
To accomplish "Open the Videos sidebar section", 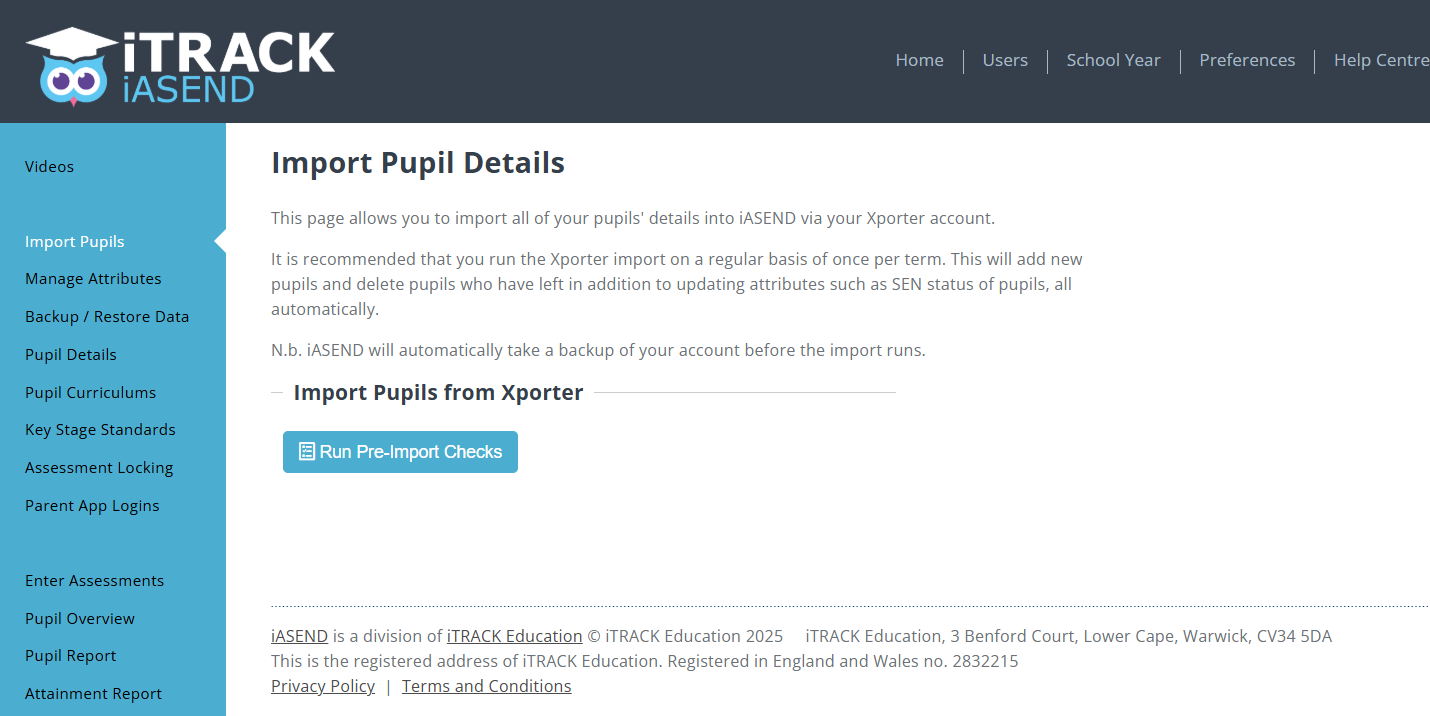I will (x=49, y=166).
